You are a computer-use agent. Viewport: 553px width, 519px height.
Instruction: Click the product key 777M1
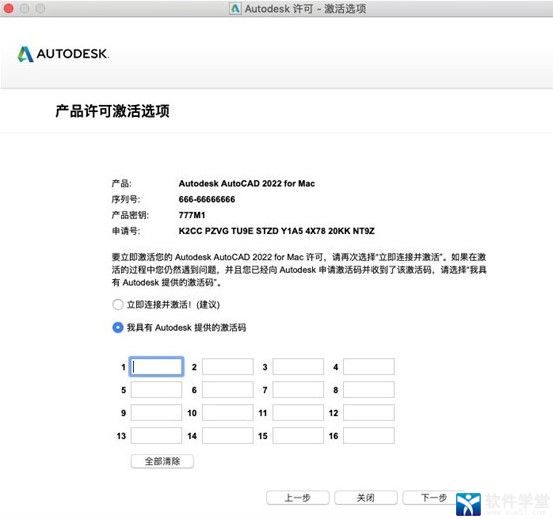click(192, 215)
